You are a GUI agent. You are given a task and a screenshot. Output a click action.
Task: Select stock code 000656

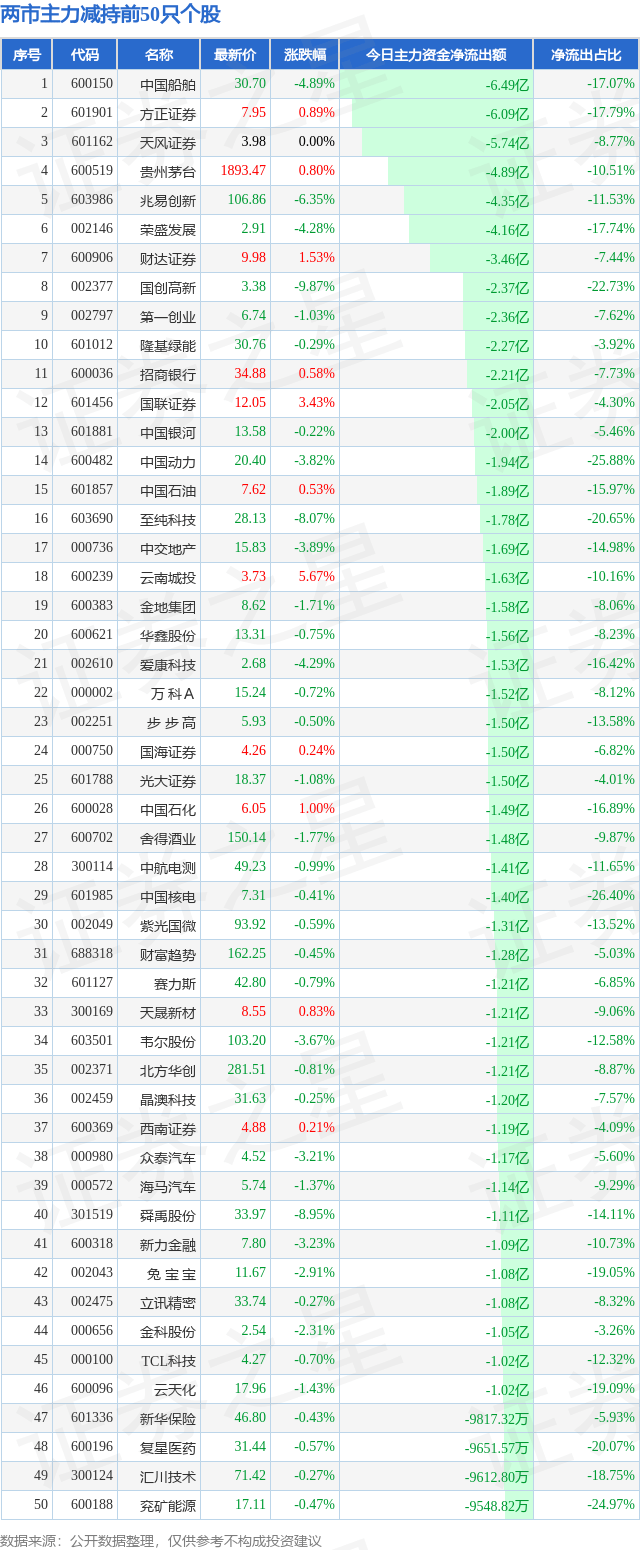coord(92,1331)
